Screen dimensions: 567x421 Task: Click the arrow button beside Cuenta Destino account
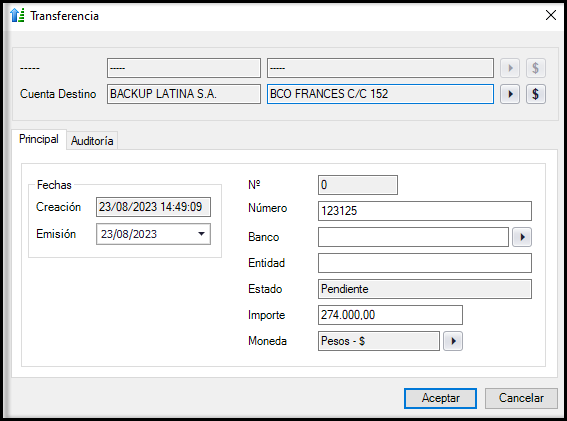click(510, 94)
